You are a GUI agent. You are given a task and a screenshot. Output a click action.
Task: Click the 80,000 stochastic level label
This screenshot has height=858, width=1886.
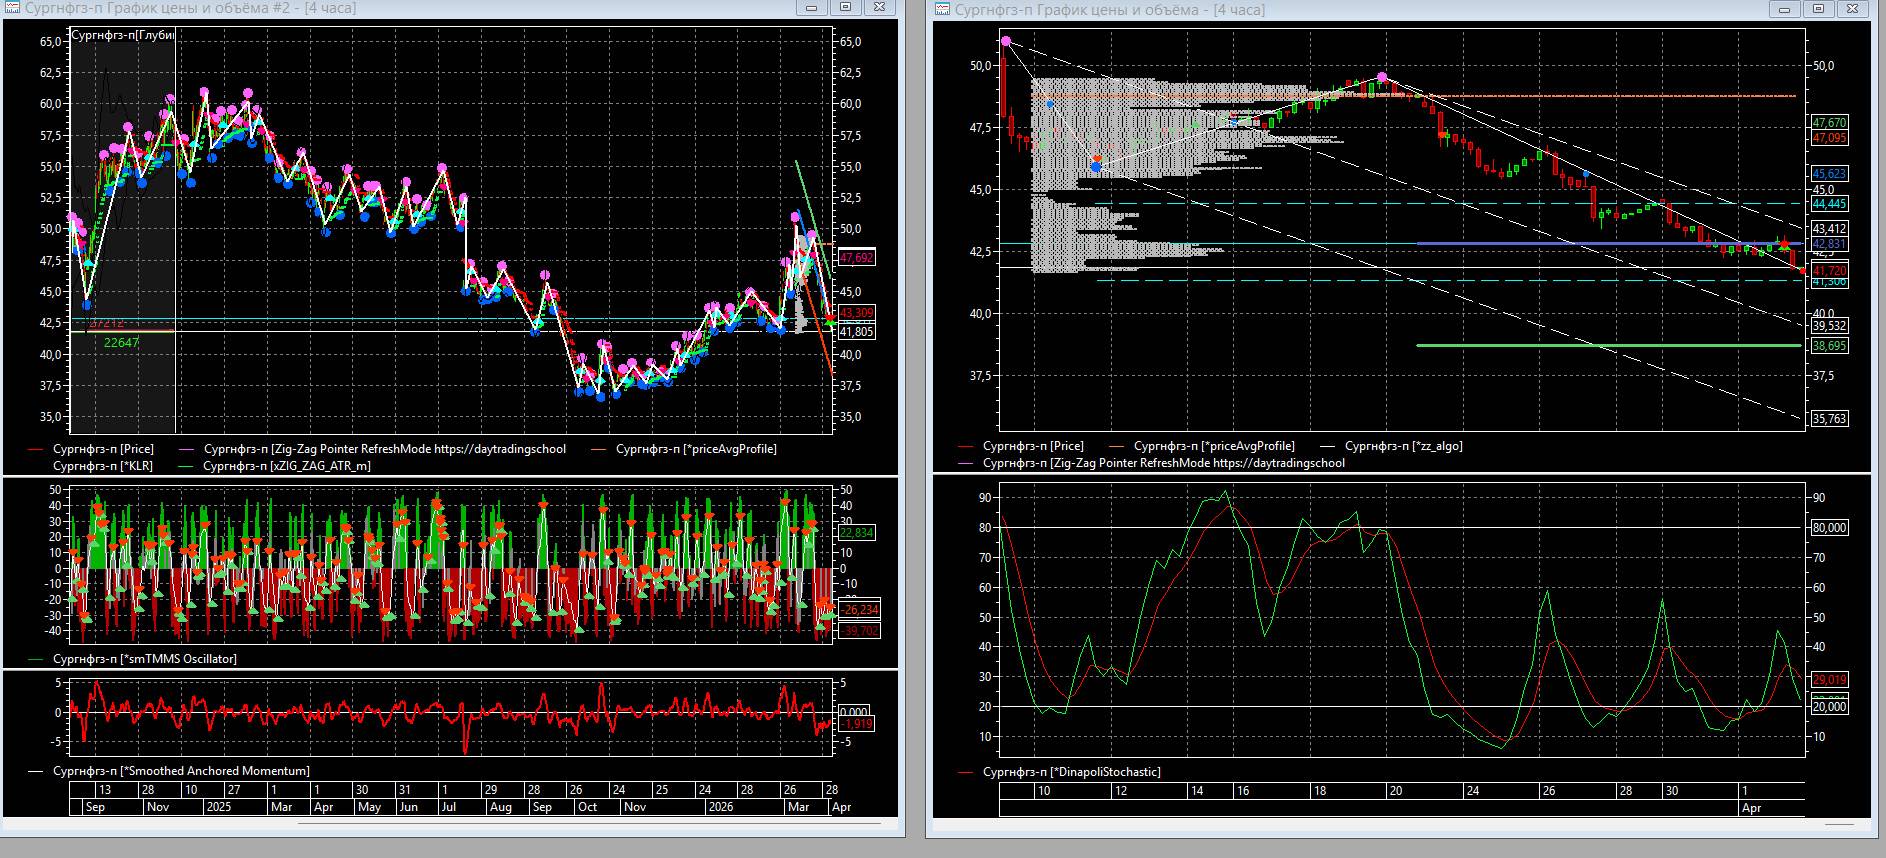click(1829, 528)
